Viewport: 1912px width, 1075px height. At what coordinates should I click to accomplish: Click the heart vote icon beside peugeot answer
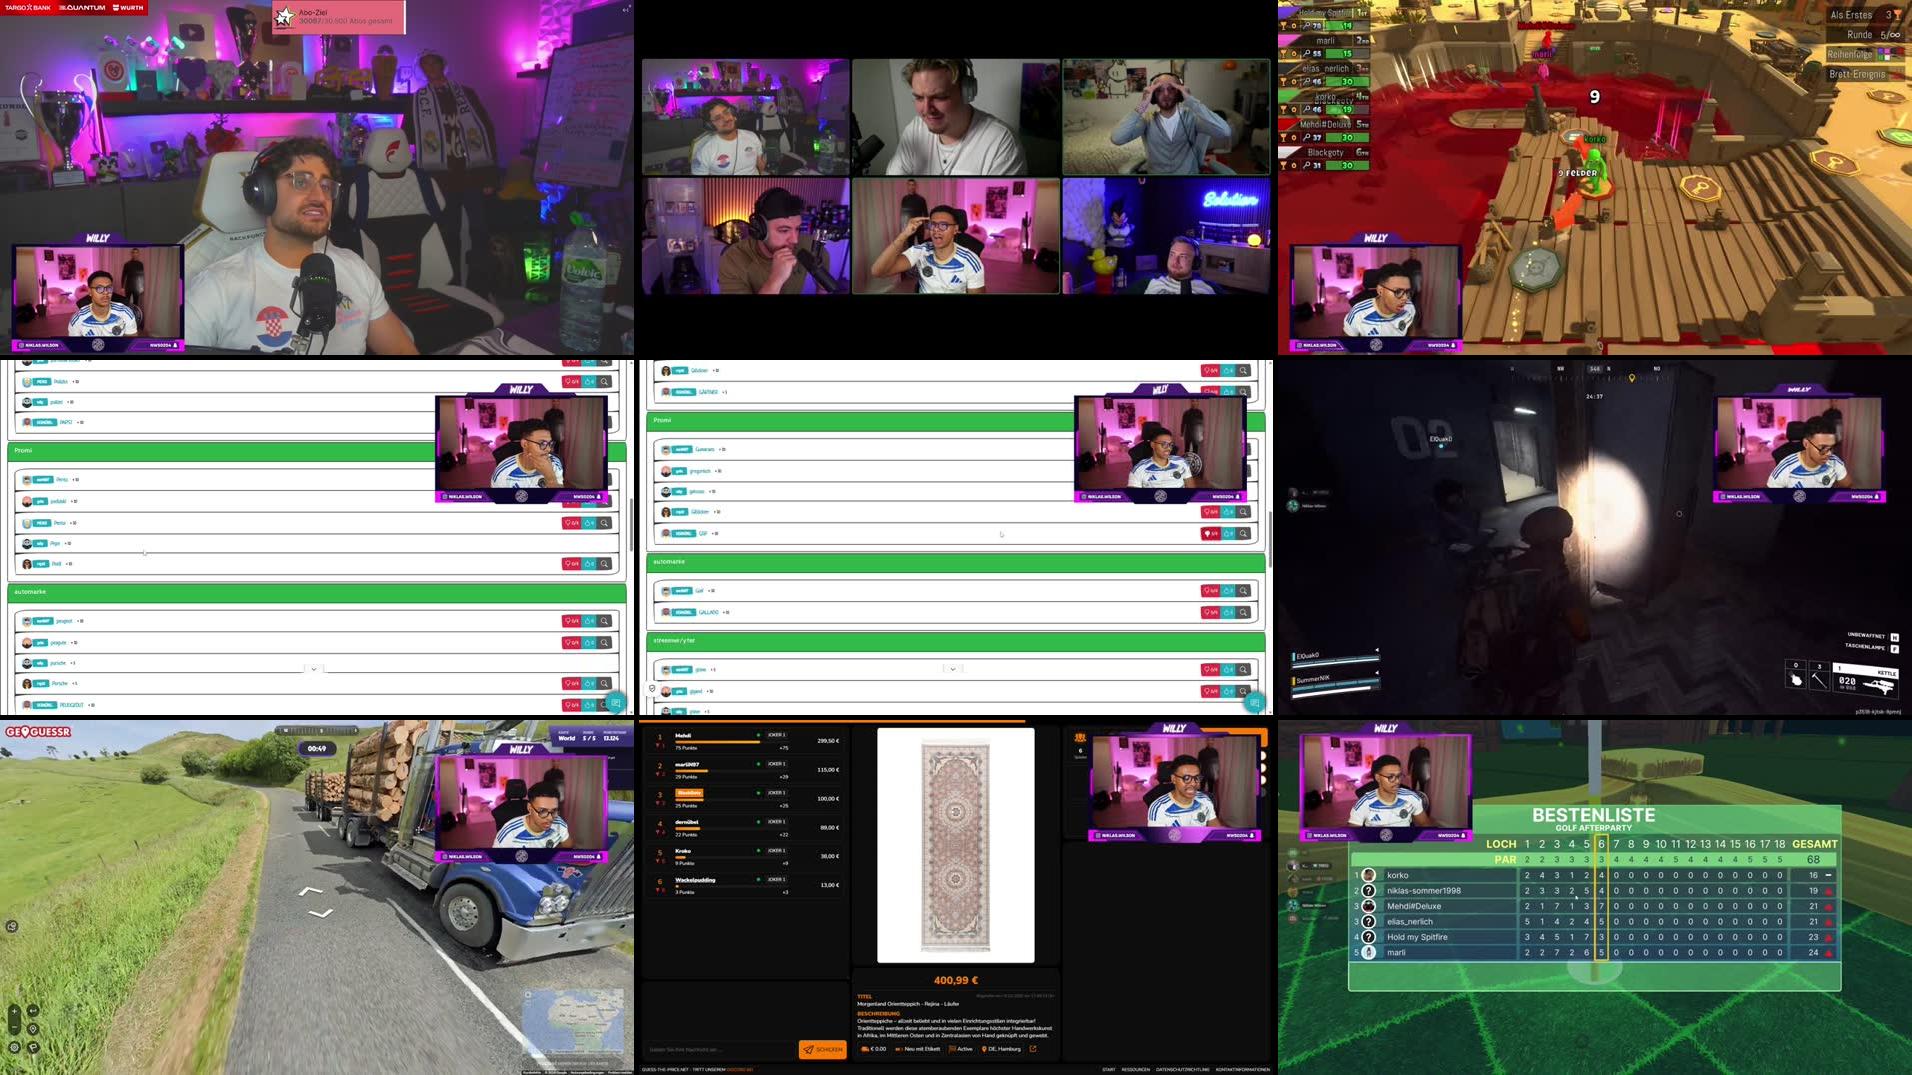[x=570, y=620]
